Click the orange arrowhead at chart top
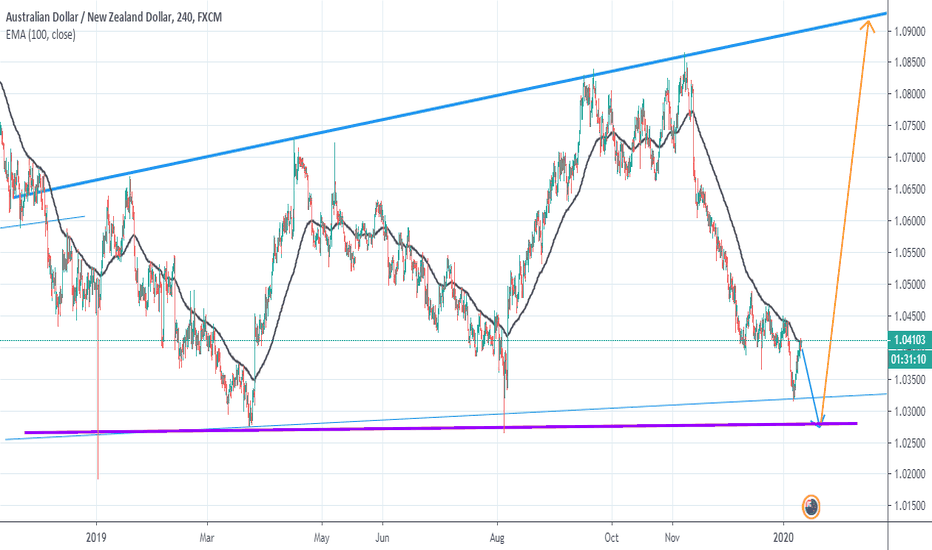The height and width of the screenshot is (550, 932). (866, 26)
